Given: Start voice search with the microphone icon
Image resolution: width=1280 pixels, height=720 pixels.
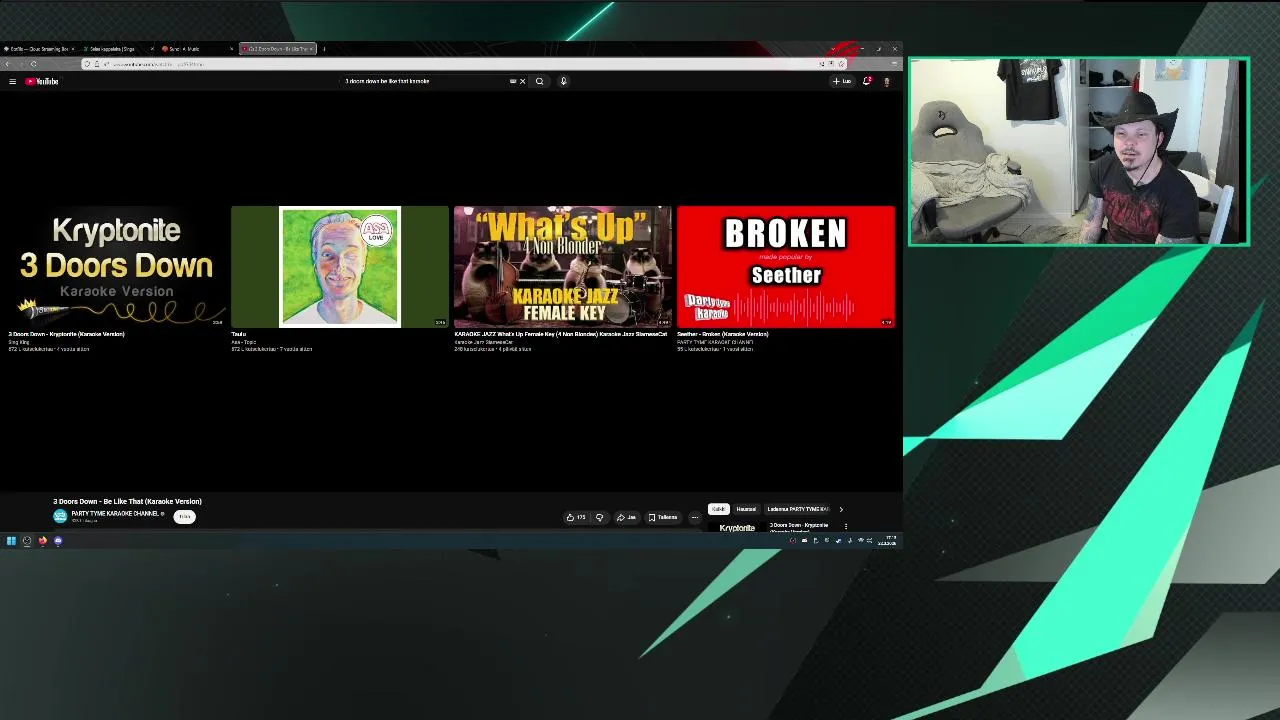Looking at the screenshot, I should [563, 81].
